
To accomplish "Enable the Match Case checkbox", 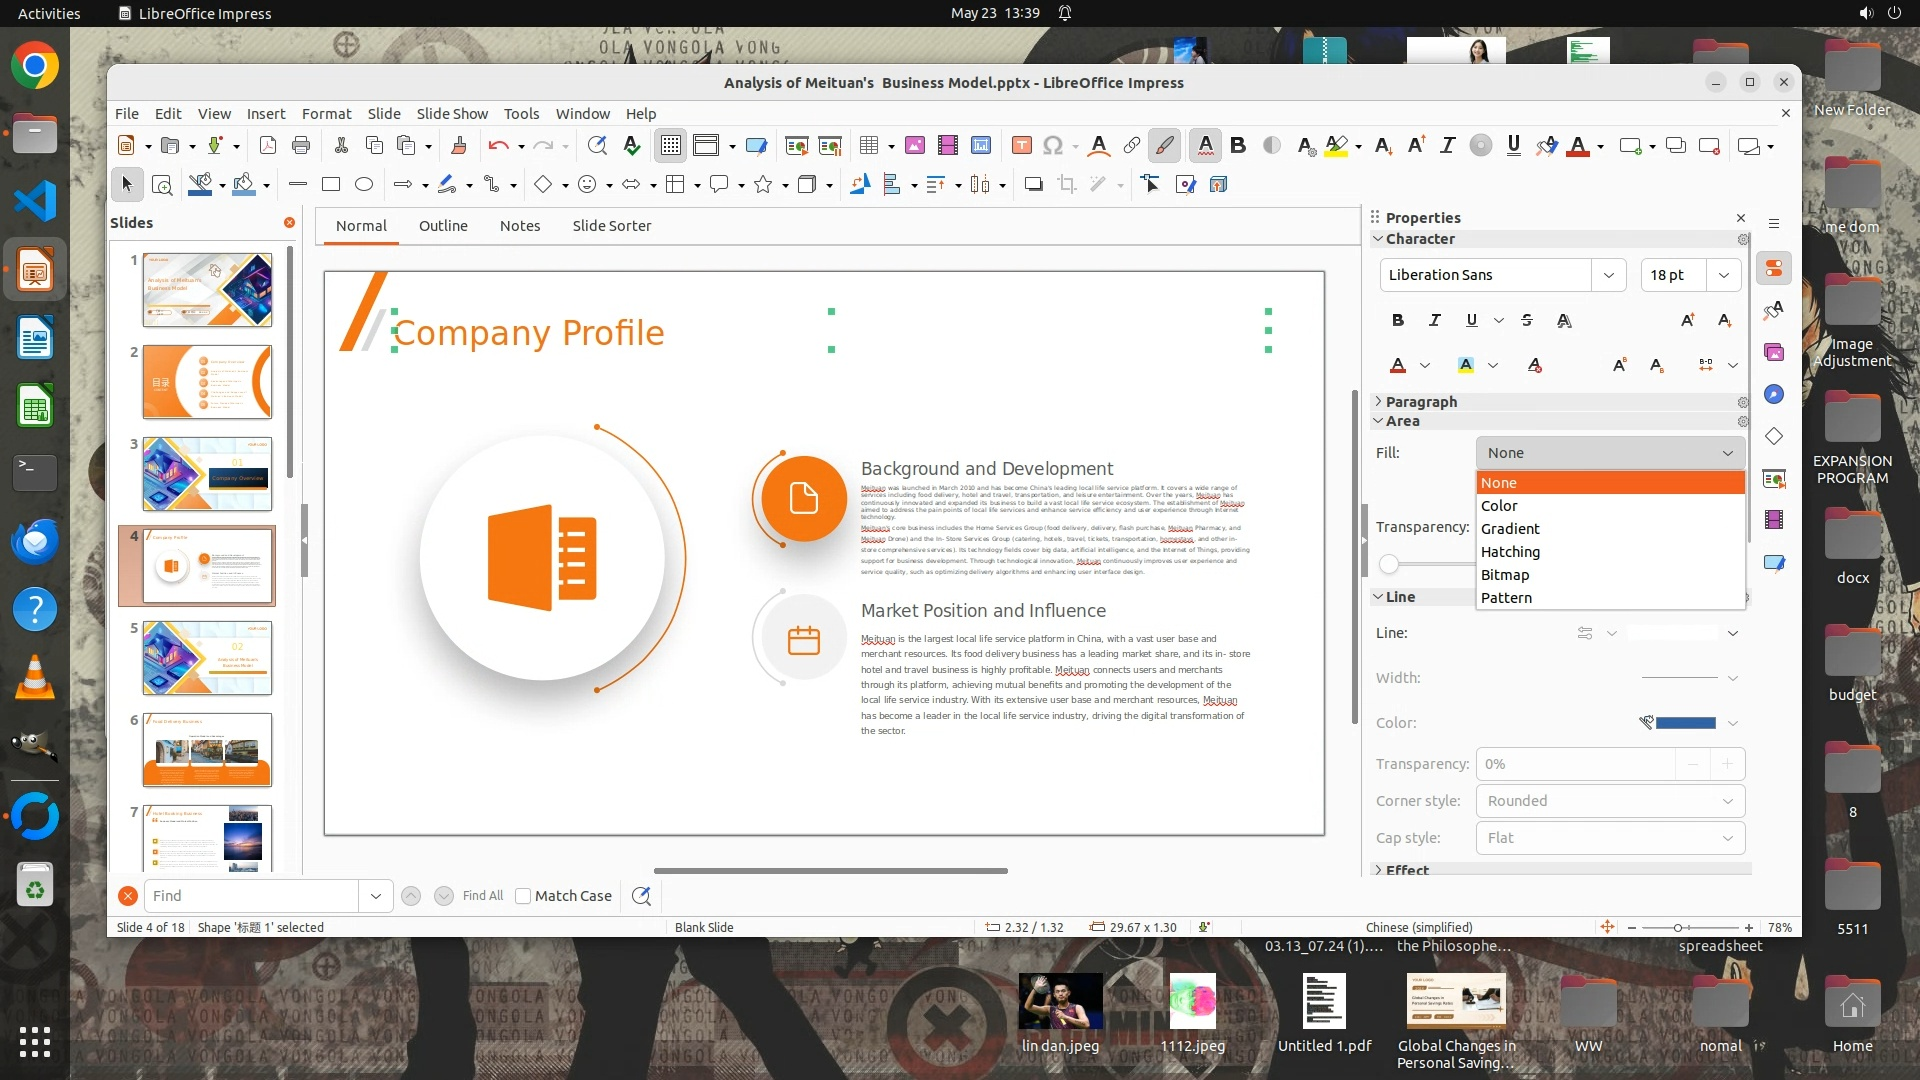I will point(523,896).
